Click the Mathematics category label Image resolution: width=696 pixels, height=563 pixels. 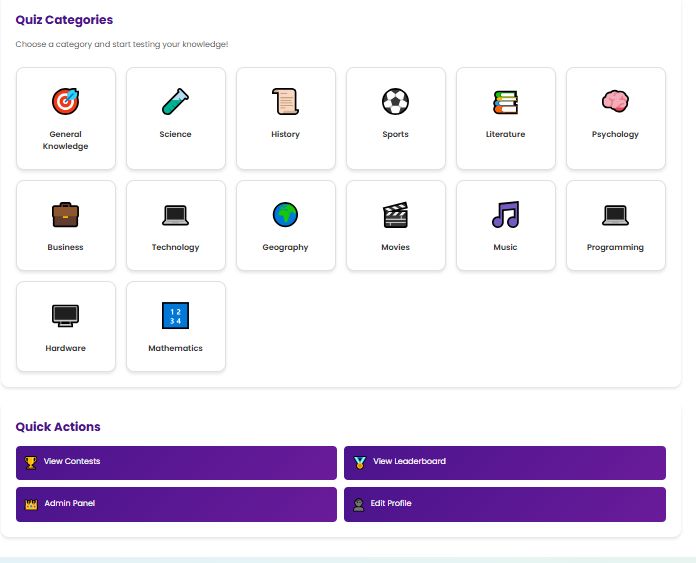coord(175,348)
